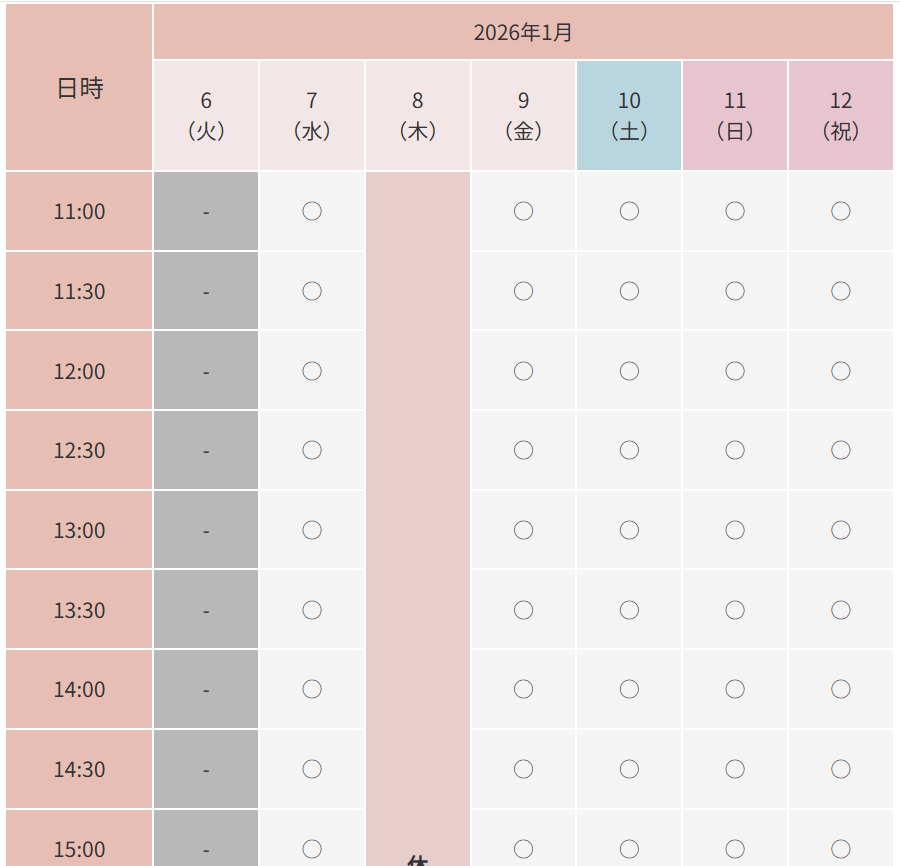Select the 13:00 slot on holiday the 12th
Viewport: 900px width, 866px height.
tap(841, 530)
